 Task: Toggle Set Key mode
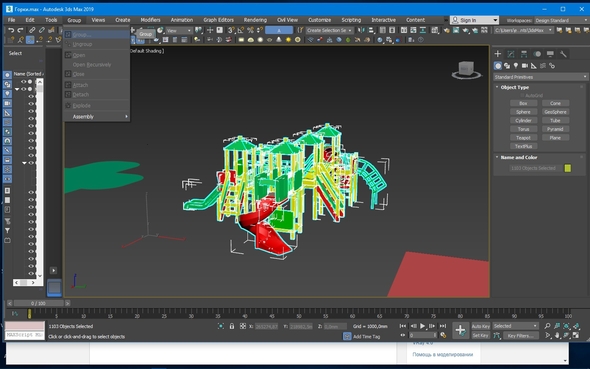click(x=481, y=336)
